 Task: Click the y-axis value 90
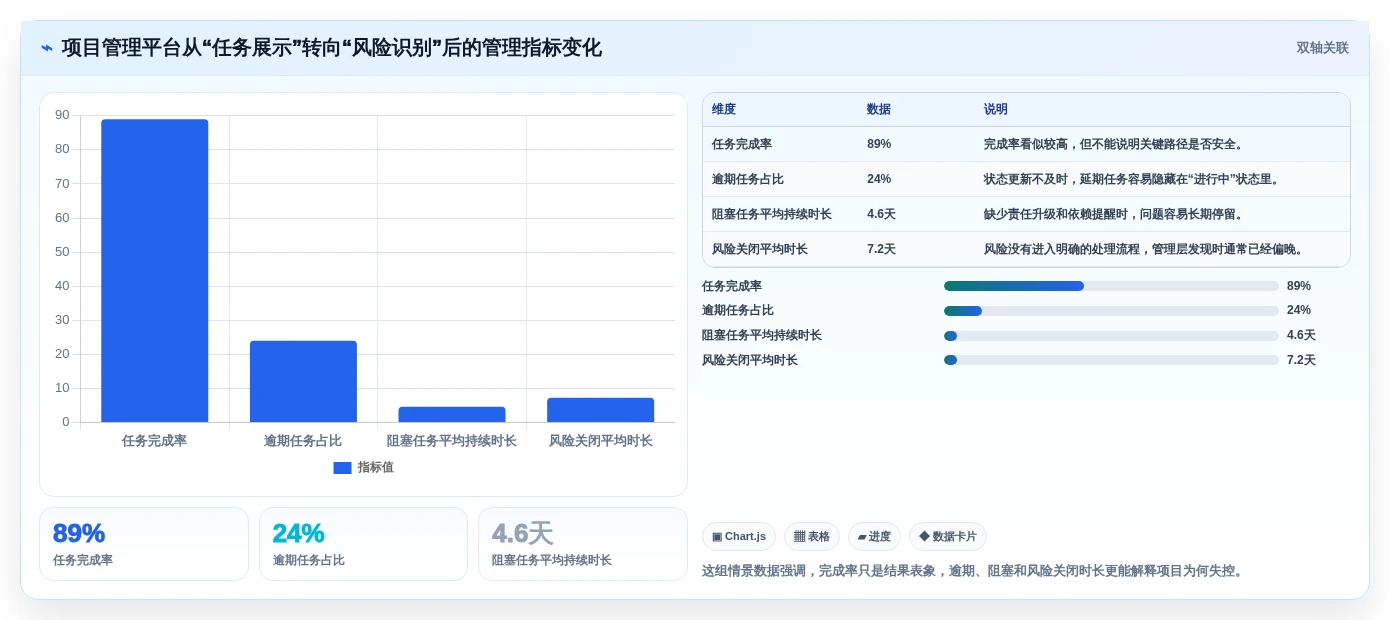[62, 115]
